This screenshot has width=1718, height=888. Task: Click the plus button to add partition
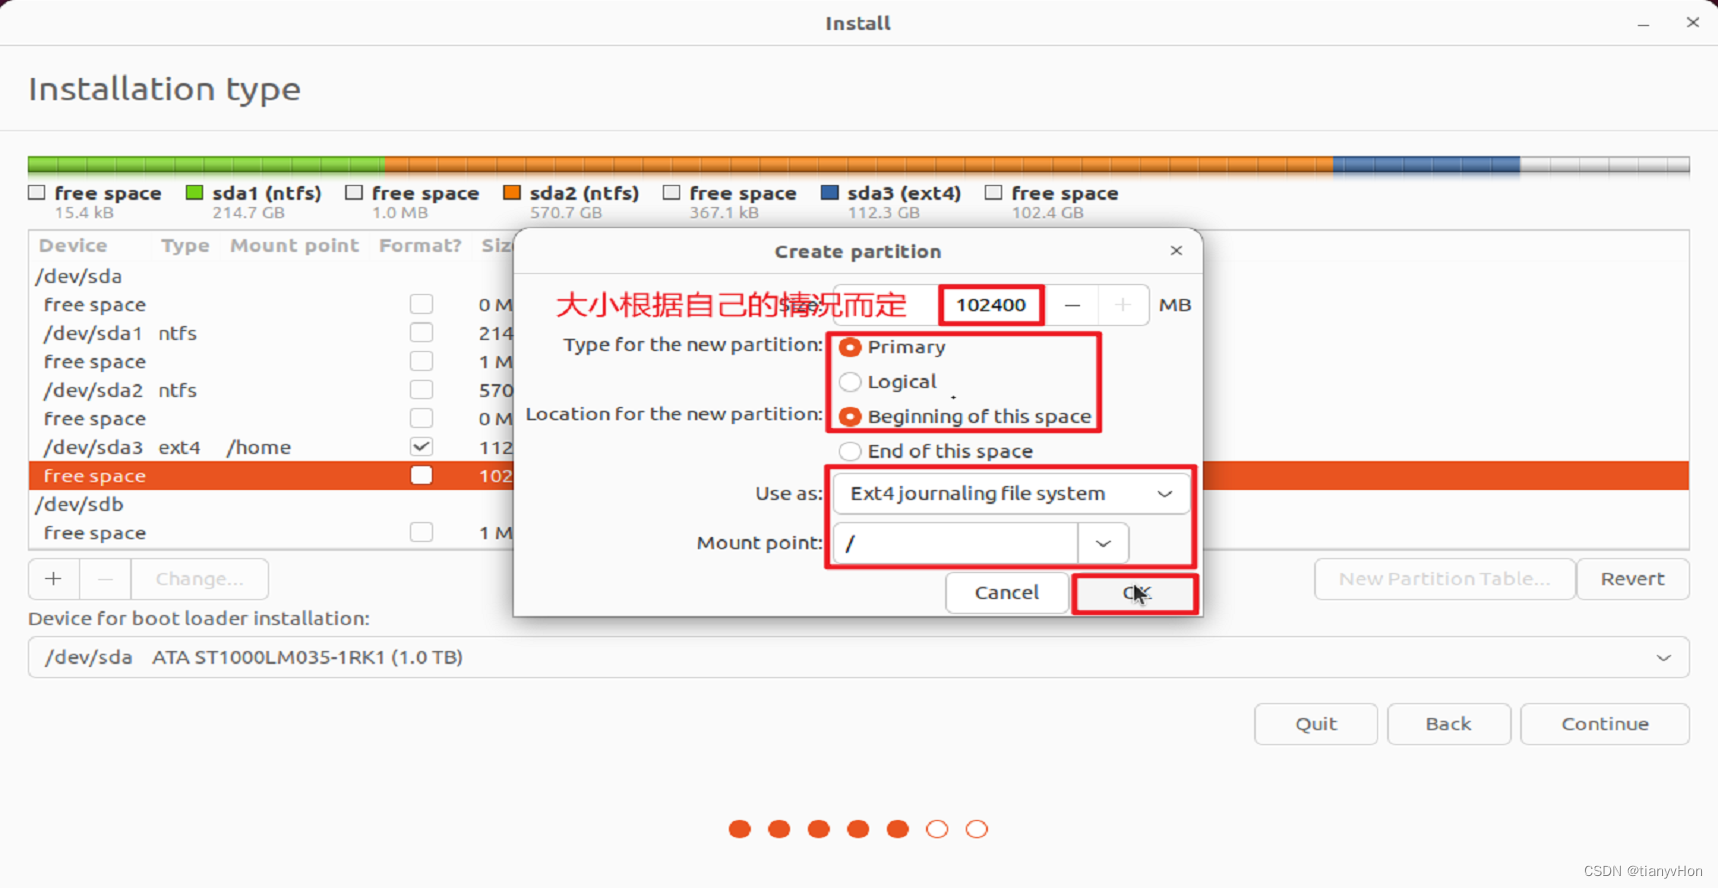click(54, 579)
